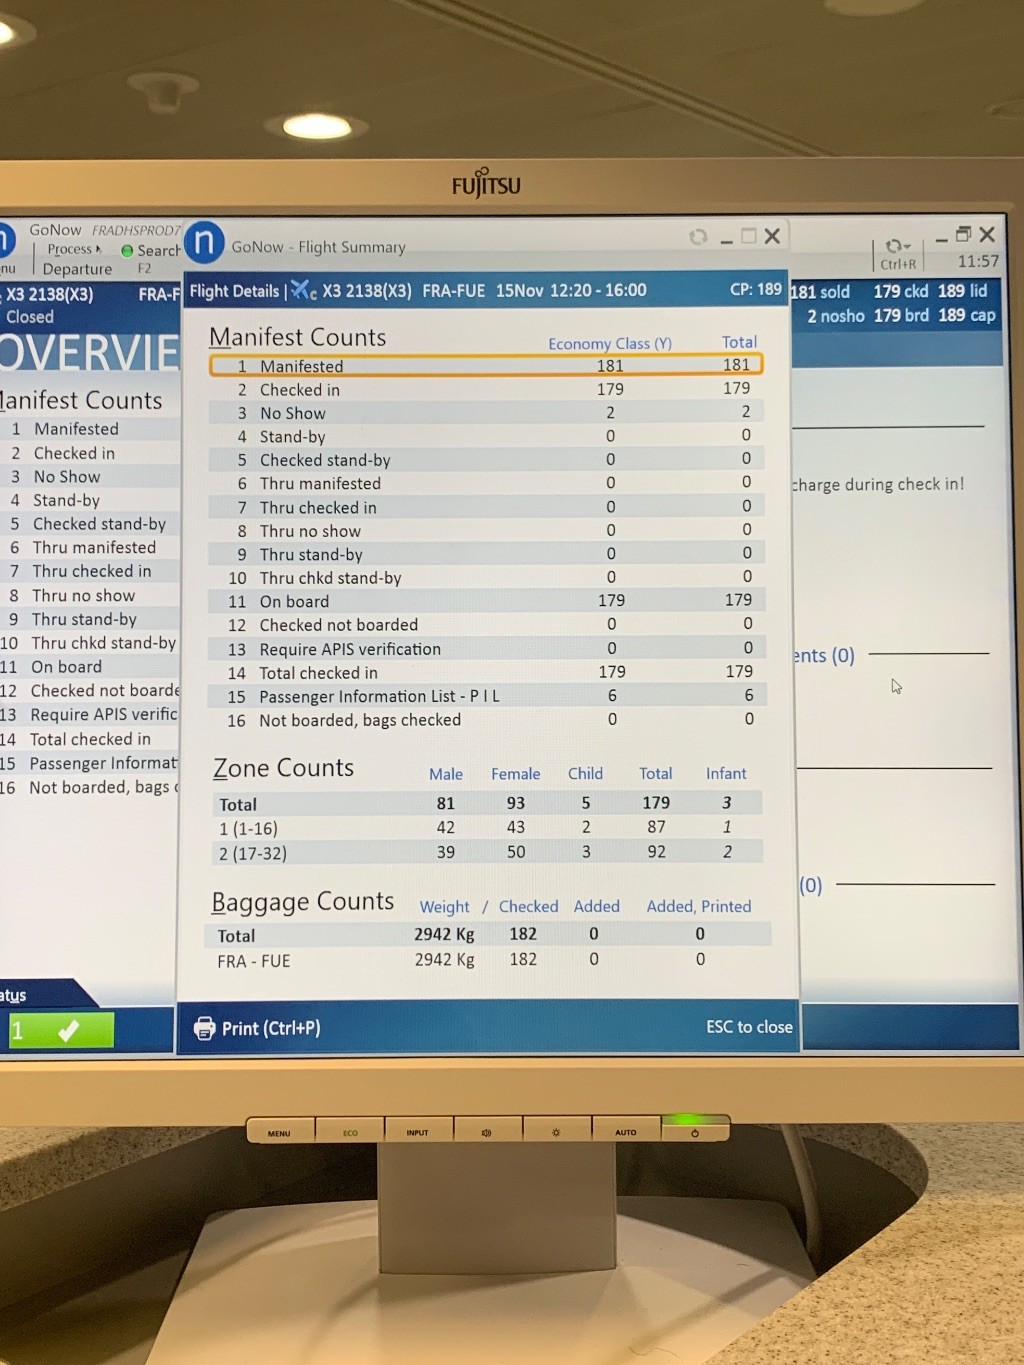Click the refresh icon in Flight Summary title bar
Screen dimensions: 1024x1365
pyautogui.click(x=698, y=237)
